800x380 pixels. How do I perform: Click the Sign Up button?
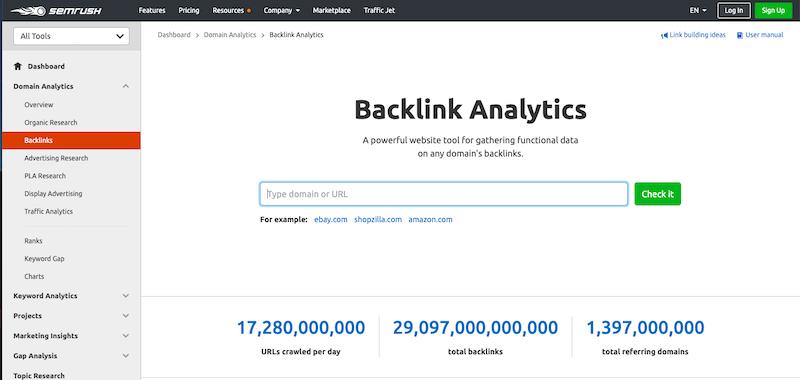pos(773,10)
